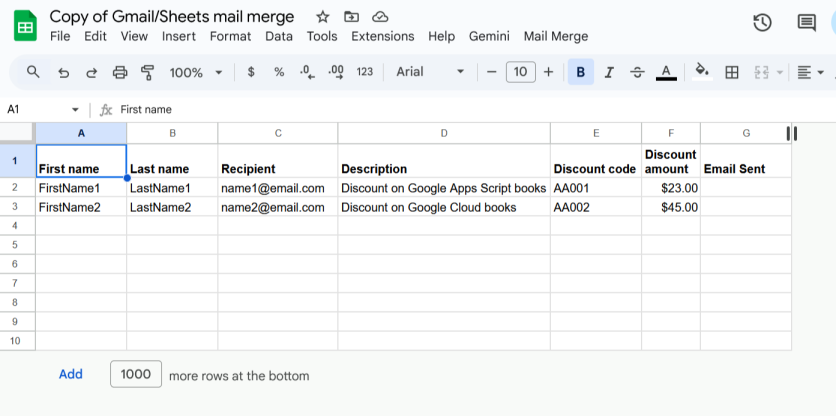Open the File menu
This screenshot has width=836, height=416.
click(60, 36)
